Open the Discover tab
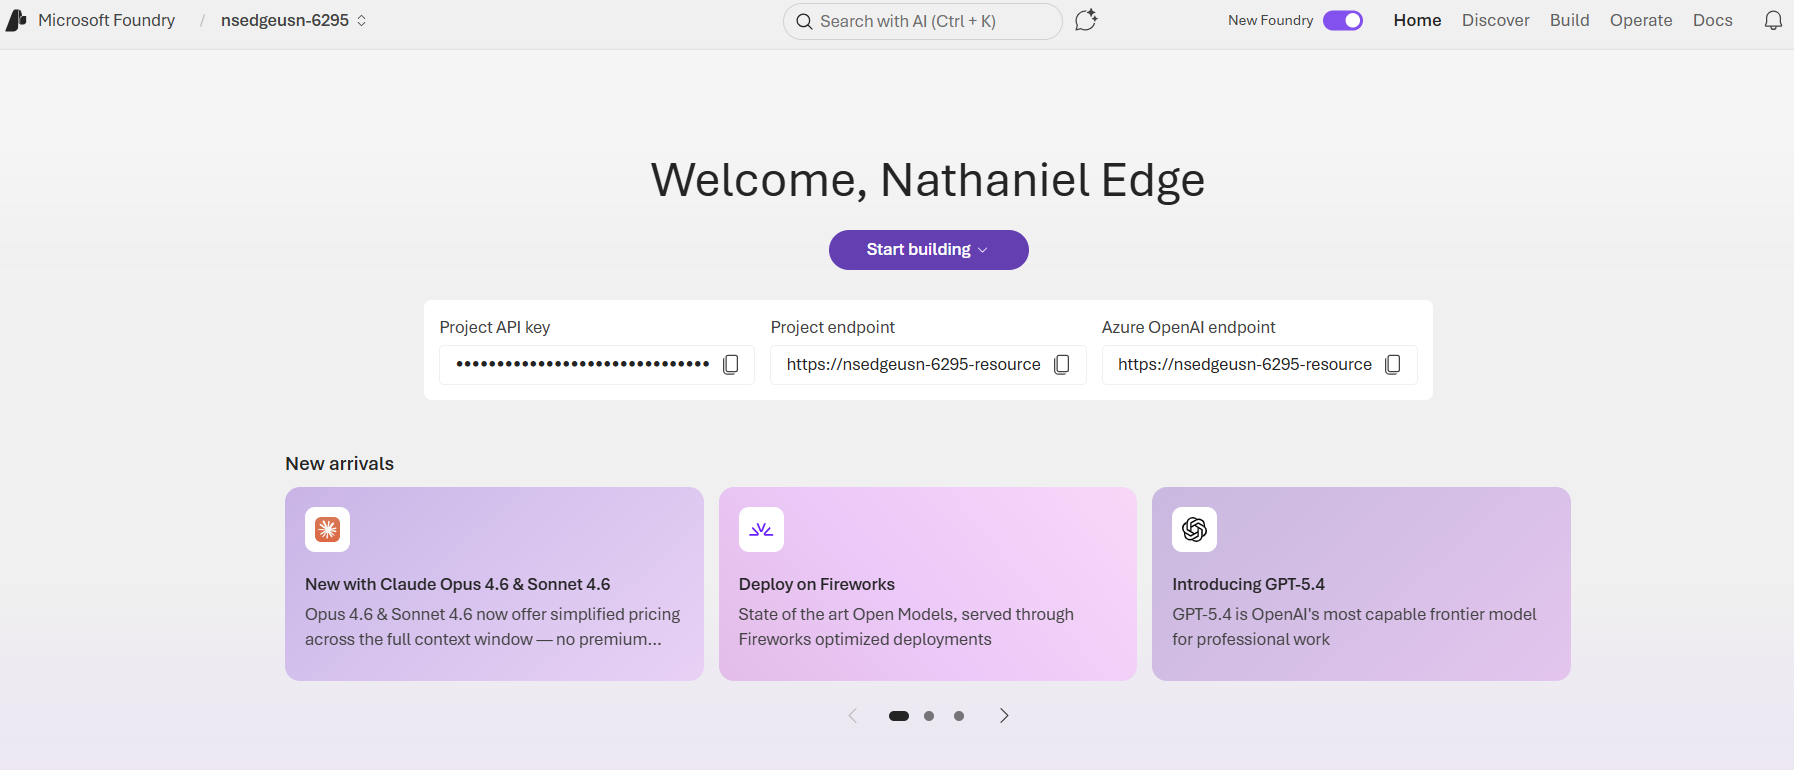 point(1496,20)
